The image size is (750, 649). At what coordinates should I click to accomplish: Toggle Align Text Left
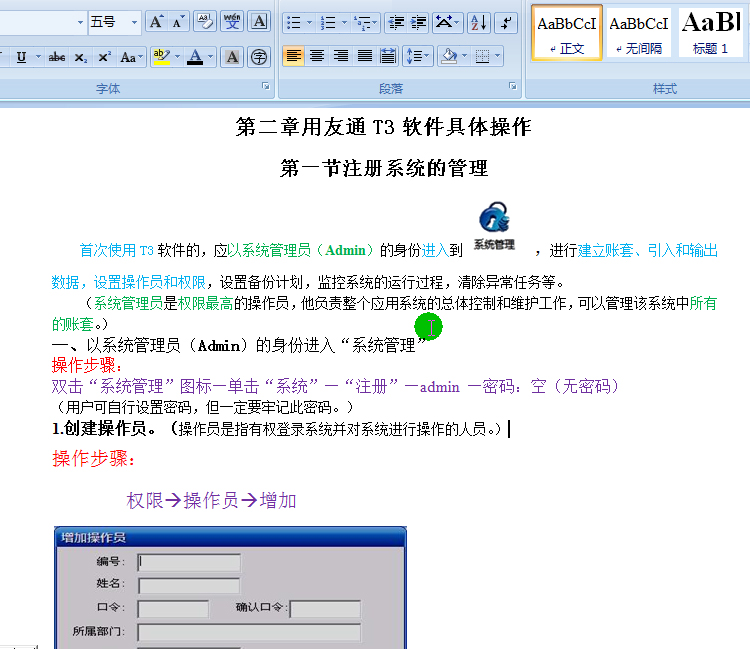[x=293, y=56]
